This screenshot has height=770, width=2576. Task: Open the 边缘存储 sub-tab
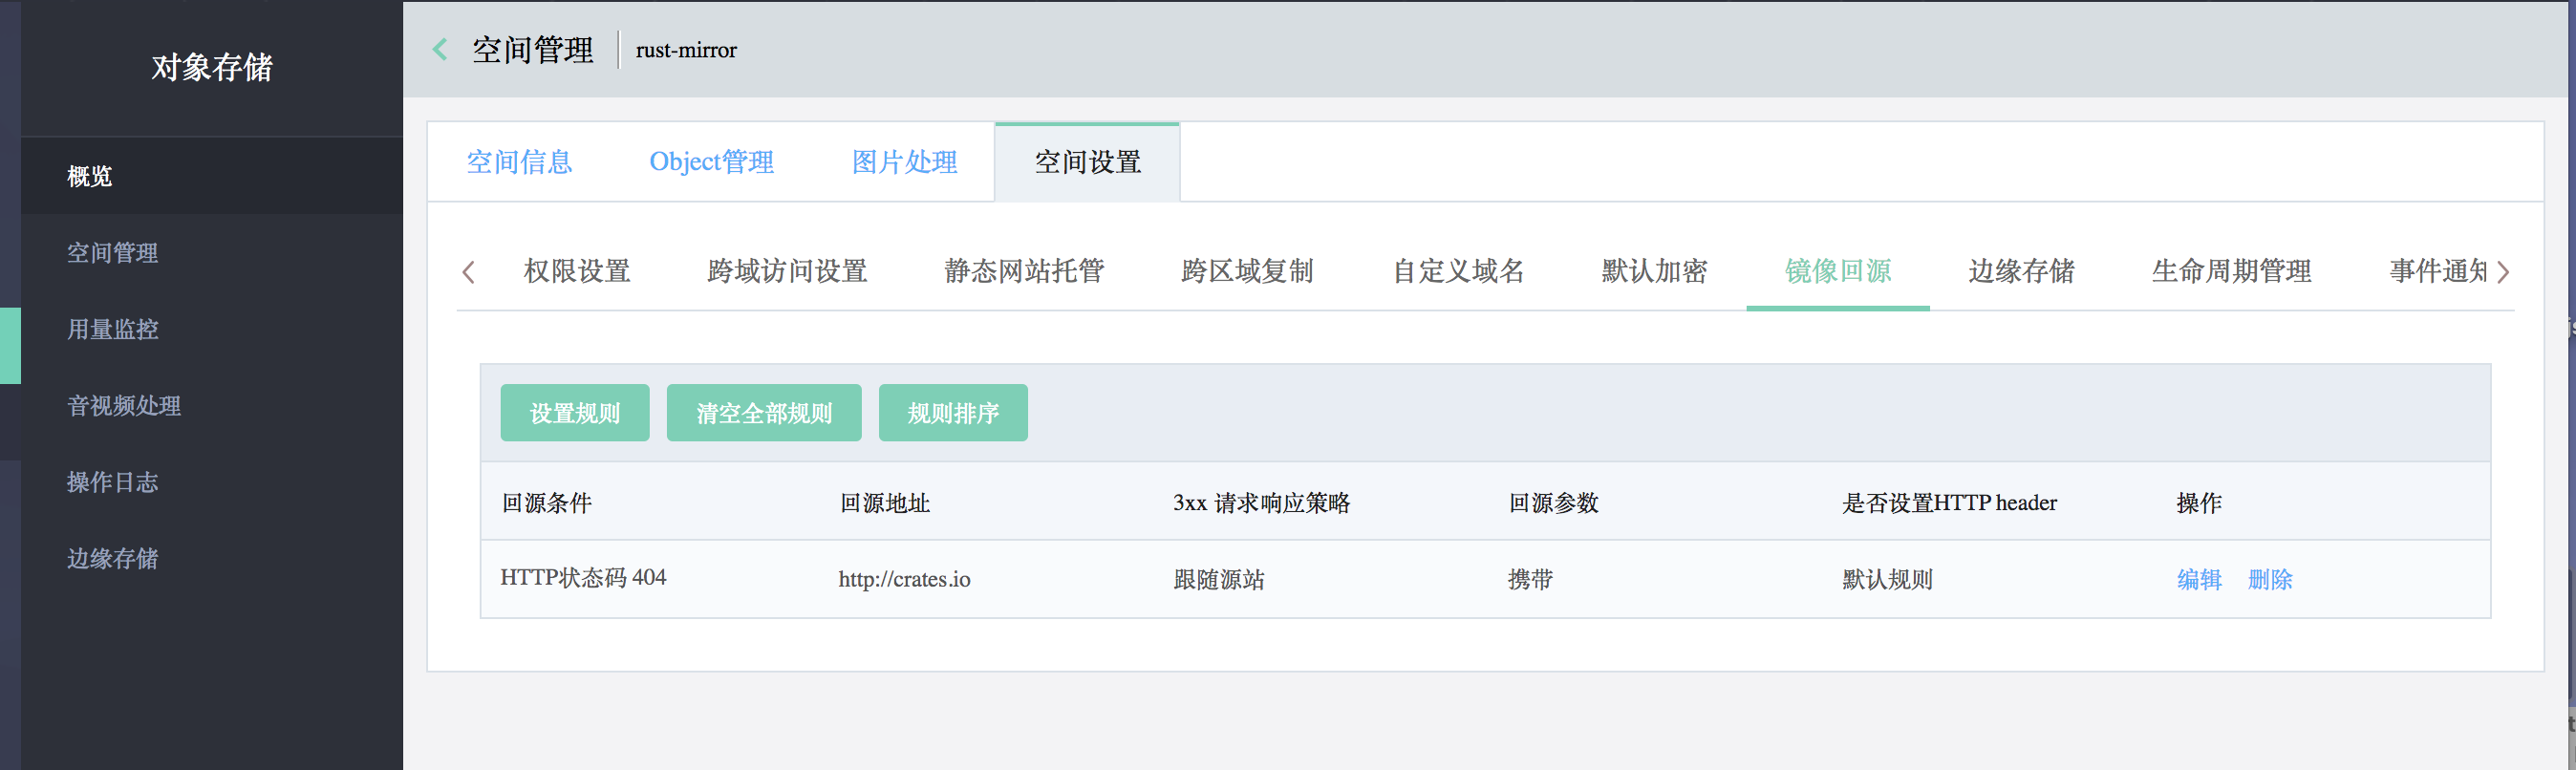click(2021, 271)
